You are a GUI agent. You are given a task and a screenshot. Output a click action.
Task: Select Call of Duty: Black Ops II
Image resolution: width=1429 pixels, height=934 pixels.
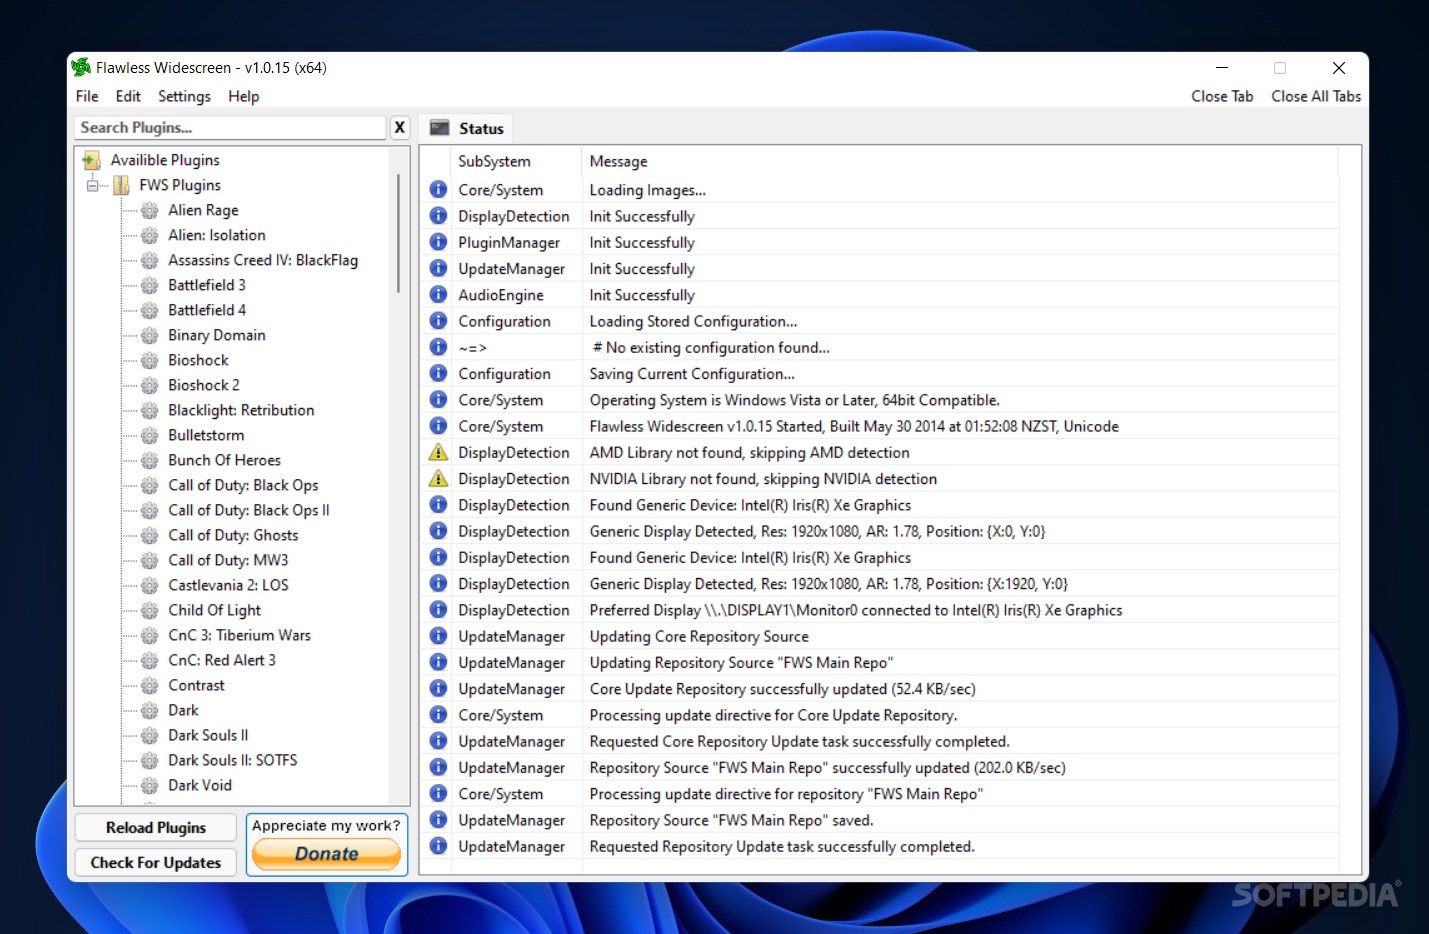pos(249,510)
